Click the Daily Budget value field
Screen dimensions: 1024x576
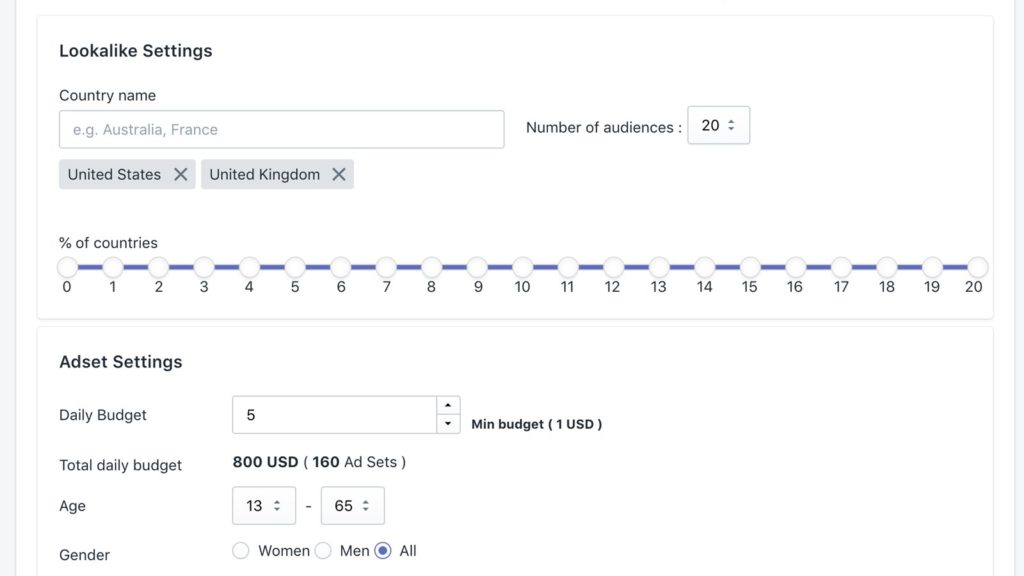pyautogui.click(x=334, y=415)
